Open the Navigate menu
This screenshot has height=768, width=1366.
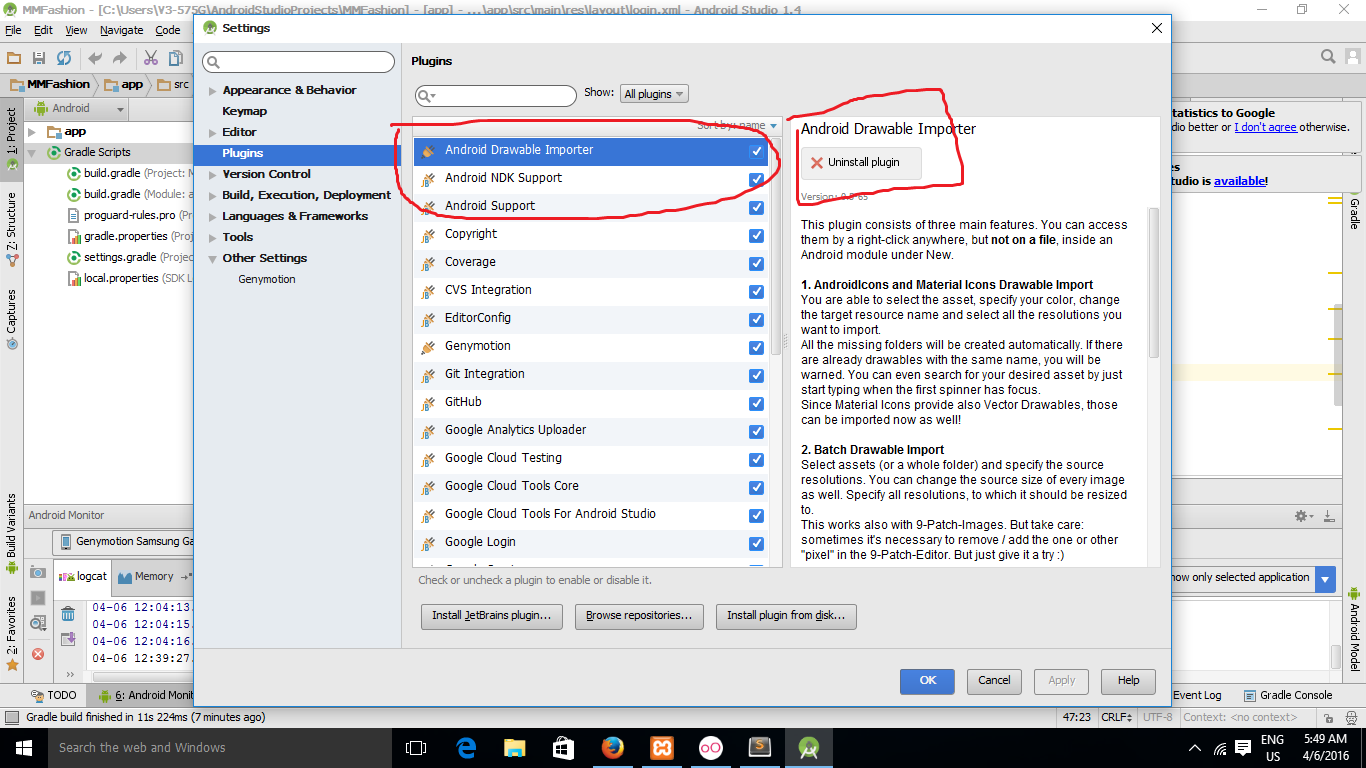121,30
